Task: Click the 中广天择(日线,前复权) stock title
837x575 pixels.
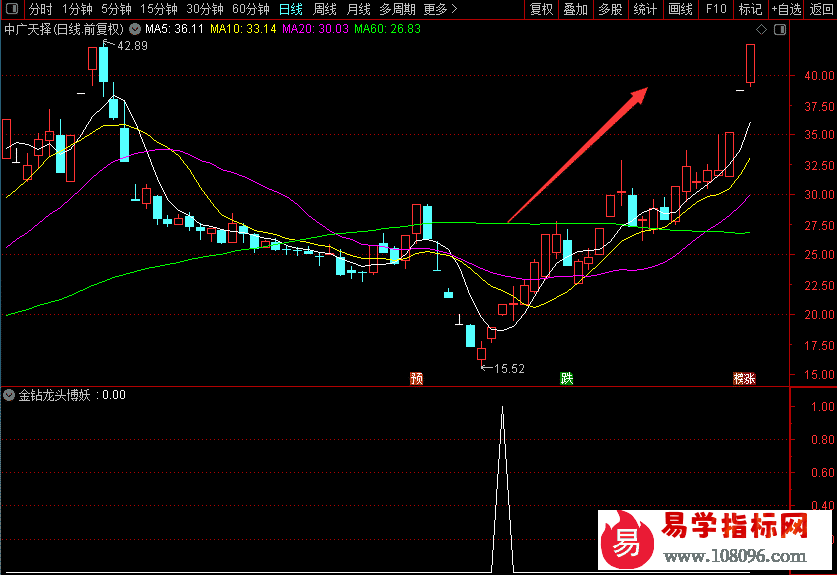Action: pos(64,29)
